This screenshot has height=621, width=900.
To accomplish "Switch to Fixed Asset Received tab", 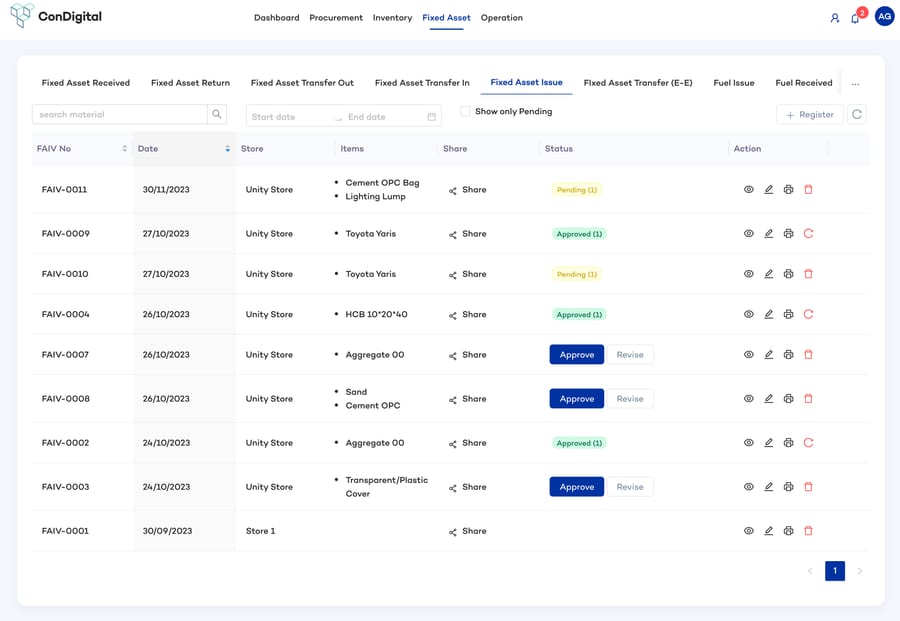I will click(x=86, y=83).
